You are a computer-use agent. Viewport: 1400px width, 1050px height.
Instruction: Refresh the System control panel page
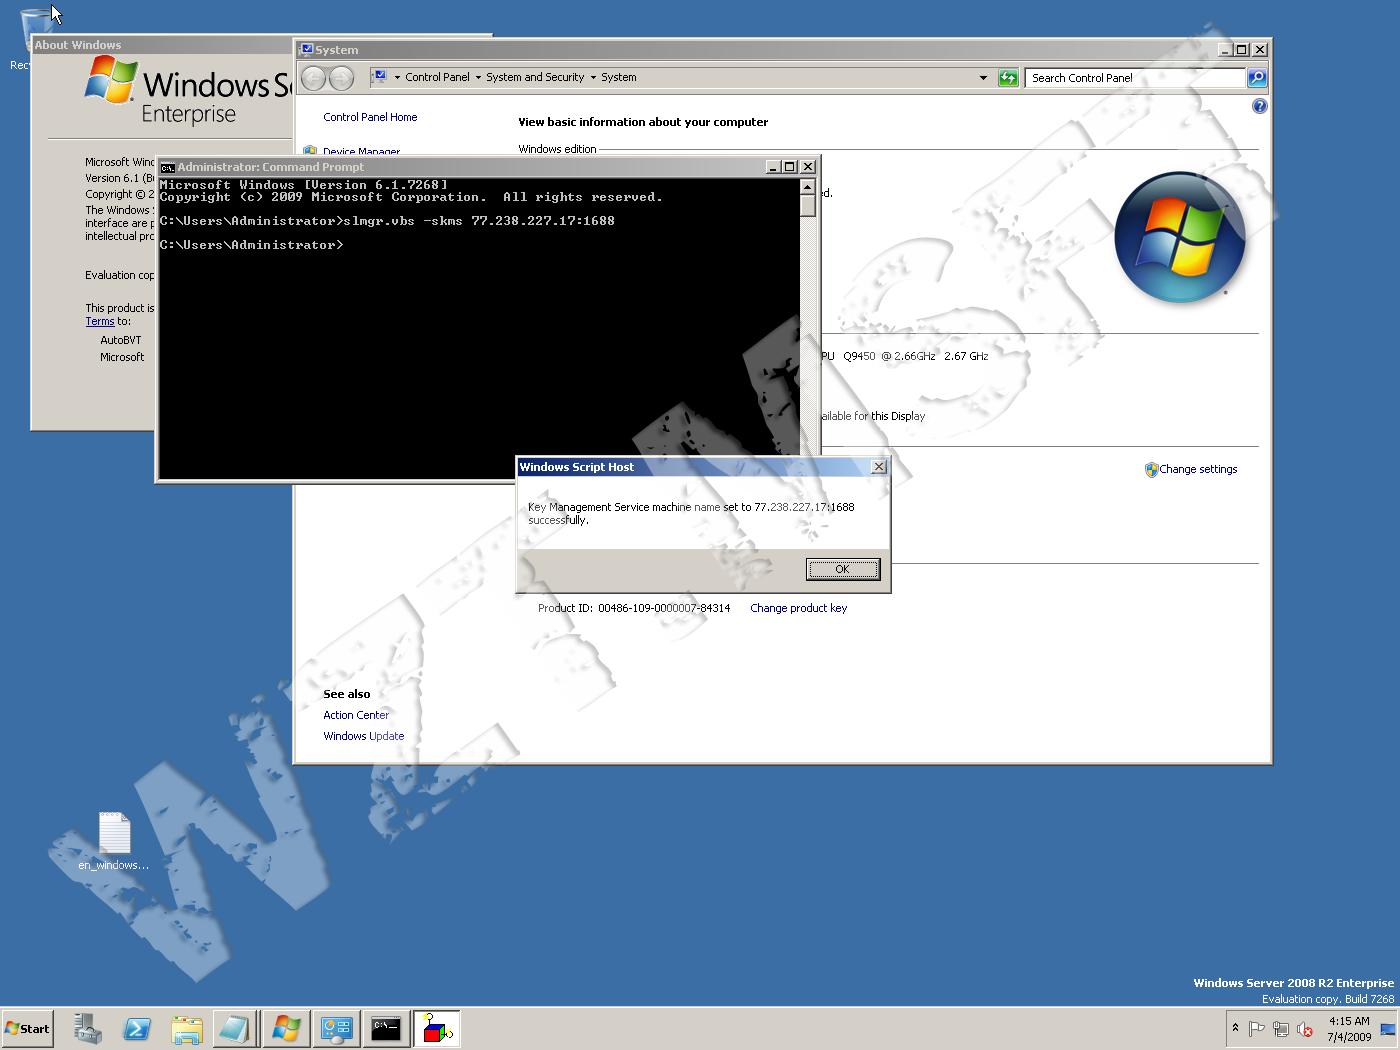tap(1008, 78)
